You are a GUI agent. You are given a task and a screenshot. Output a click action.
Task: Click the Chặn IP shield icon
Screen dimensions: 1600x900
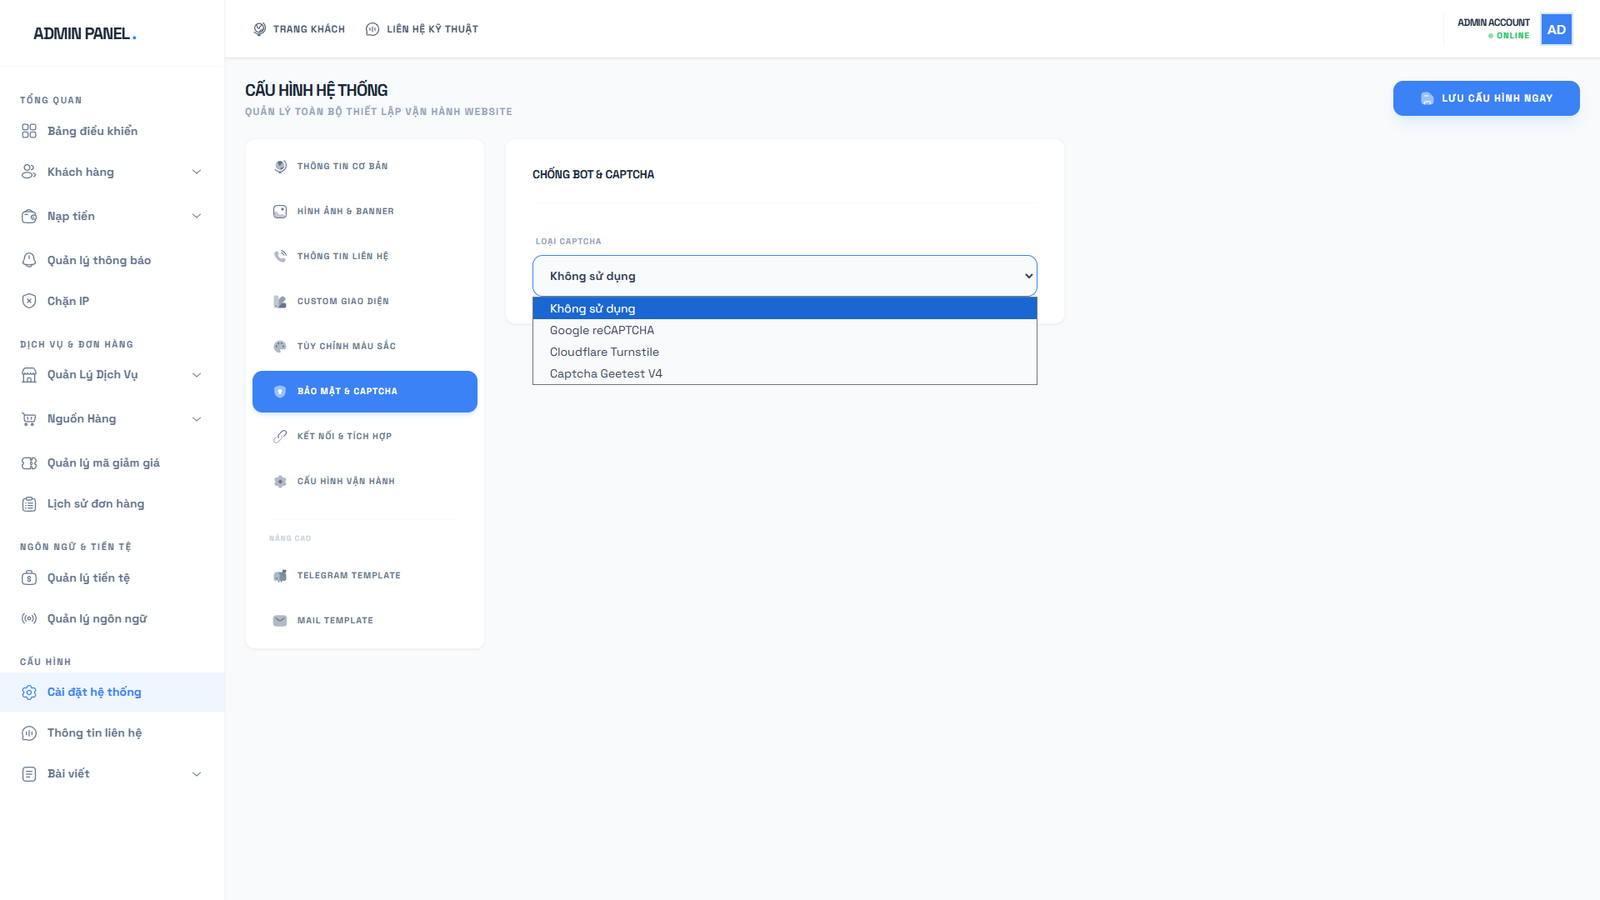point(29,301)
